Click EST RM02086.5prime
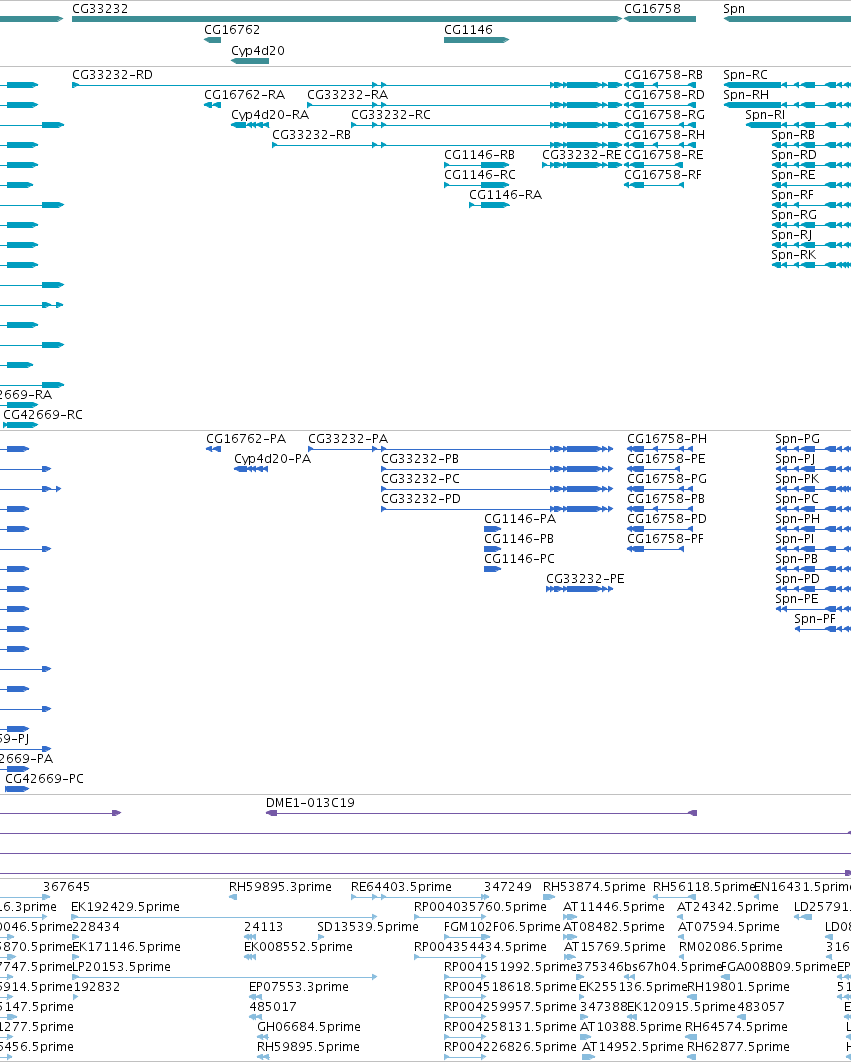 730,946
